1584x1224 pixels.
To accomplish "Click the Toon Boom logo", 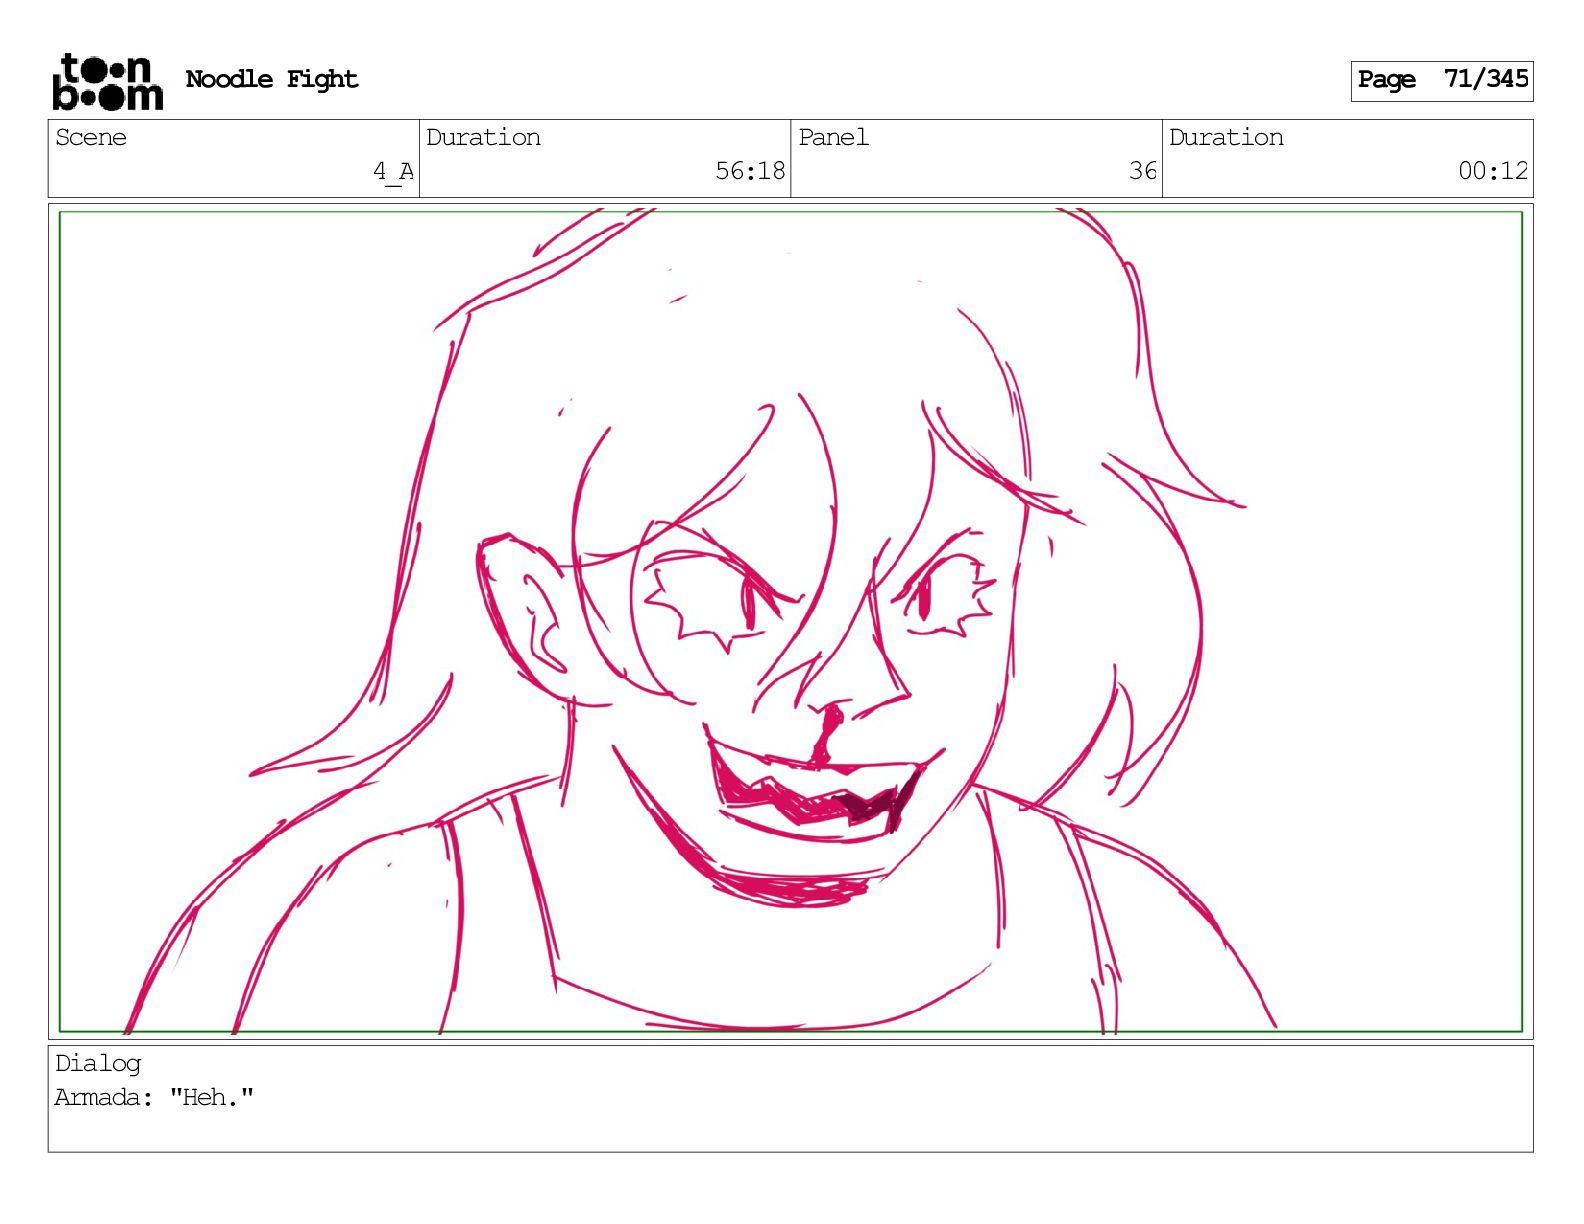I will click(107, 81).
